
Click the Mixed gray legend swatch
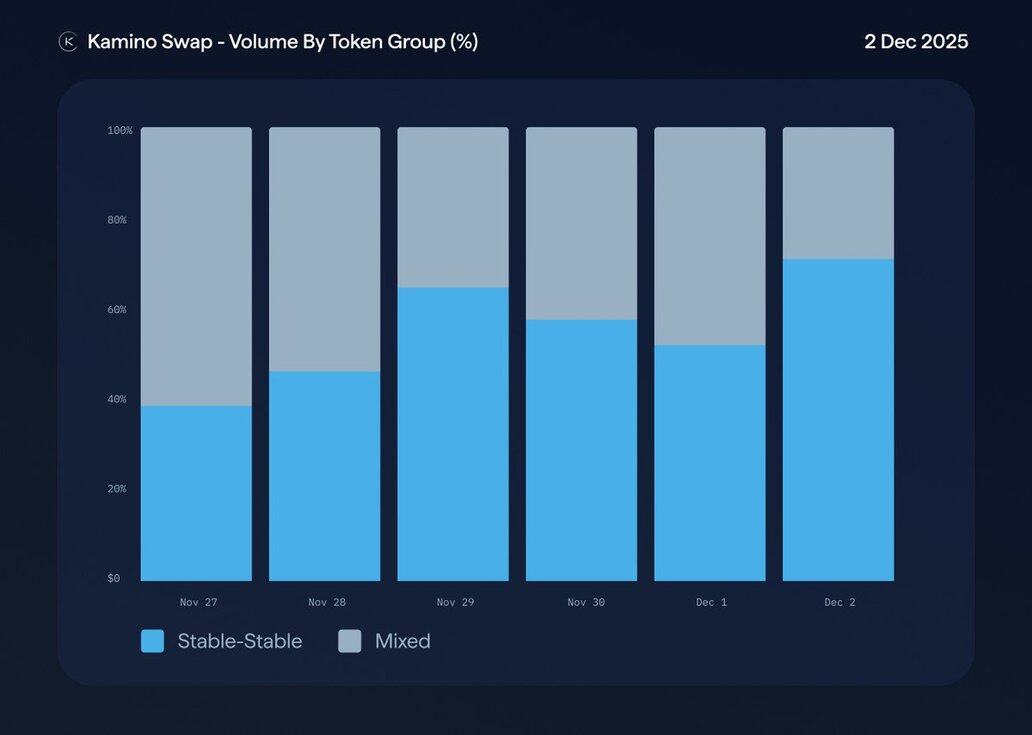coord(350,641)
